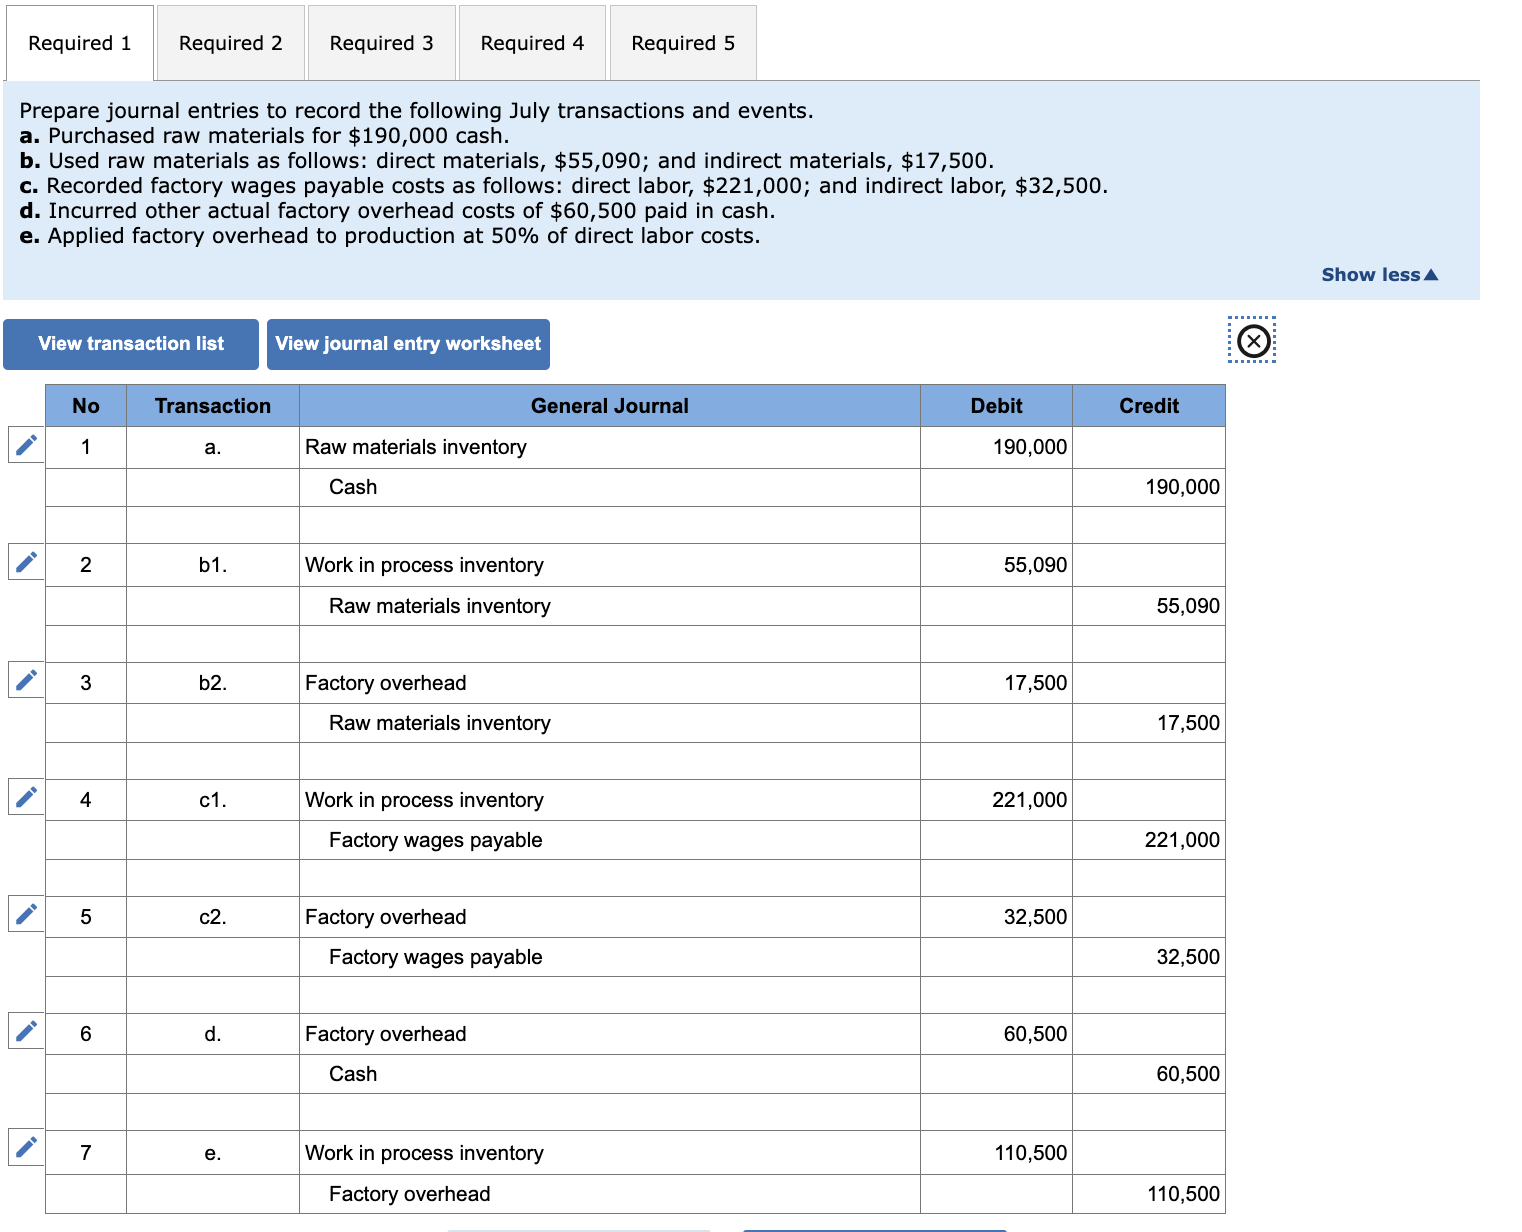Image resolution: width=1522 pixels, height=1232 pixels.
Task: Select the 60,500 debit amount
Action: (x=997, y=1034)
